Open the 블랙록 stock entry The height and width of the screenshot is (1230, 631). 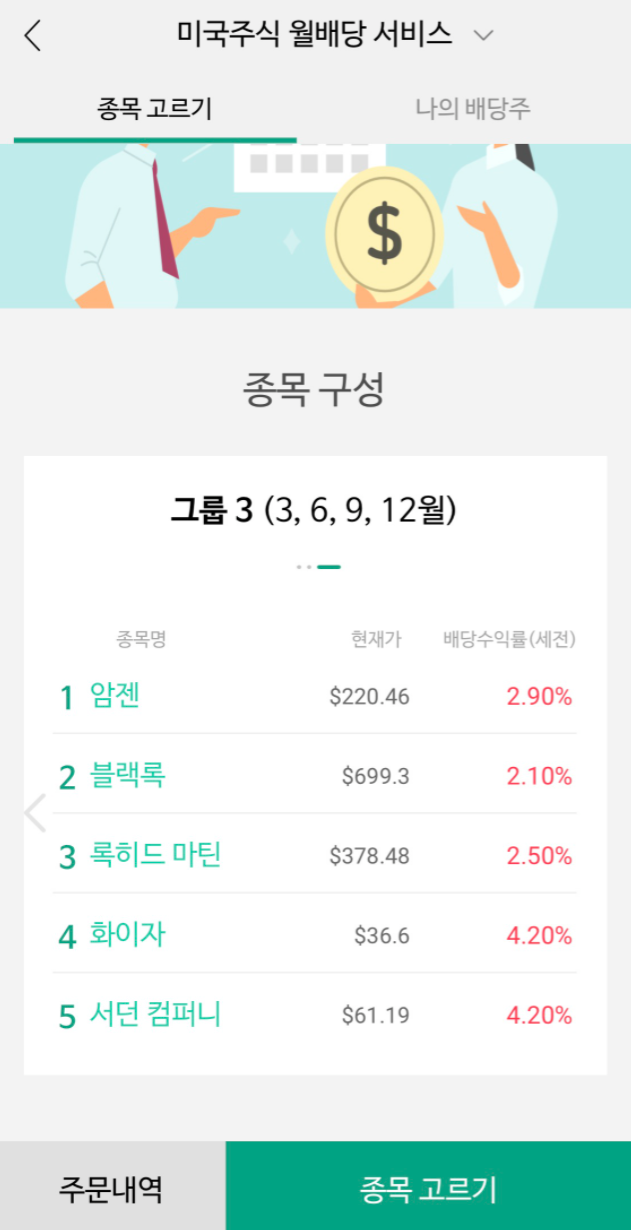[x=126, y=775]
